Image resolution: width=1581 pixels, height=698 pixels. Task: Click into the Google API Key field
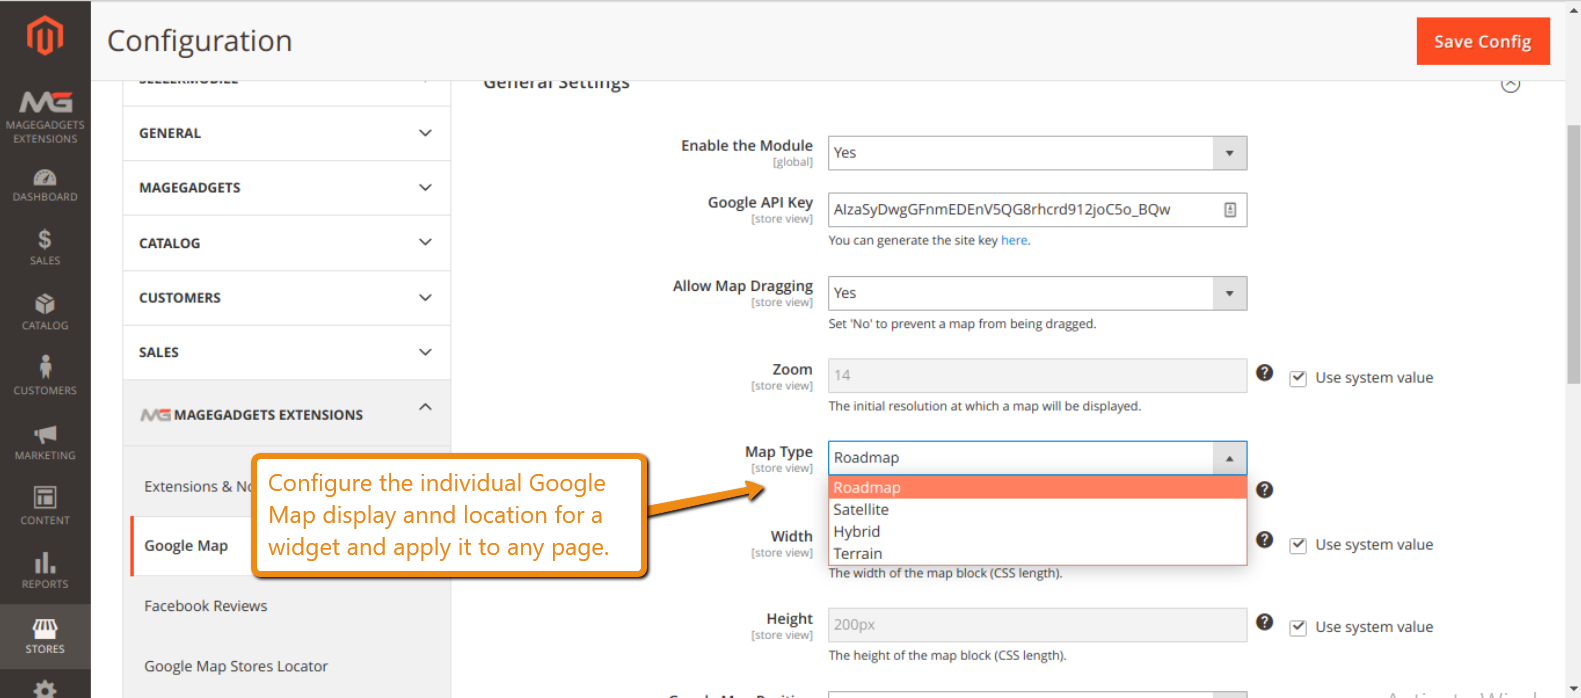coord(1037,210)
